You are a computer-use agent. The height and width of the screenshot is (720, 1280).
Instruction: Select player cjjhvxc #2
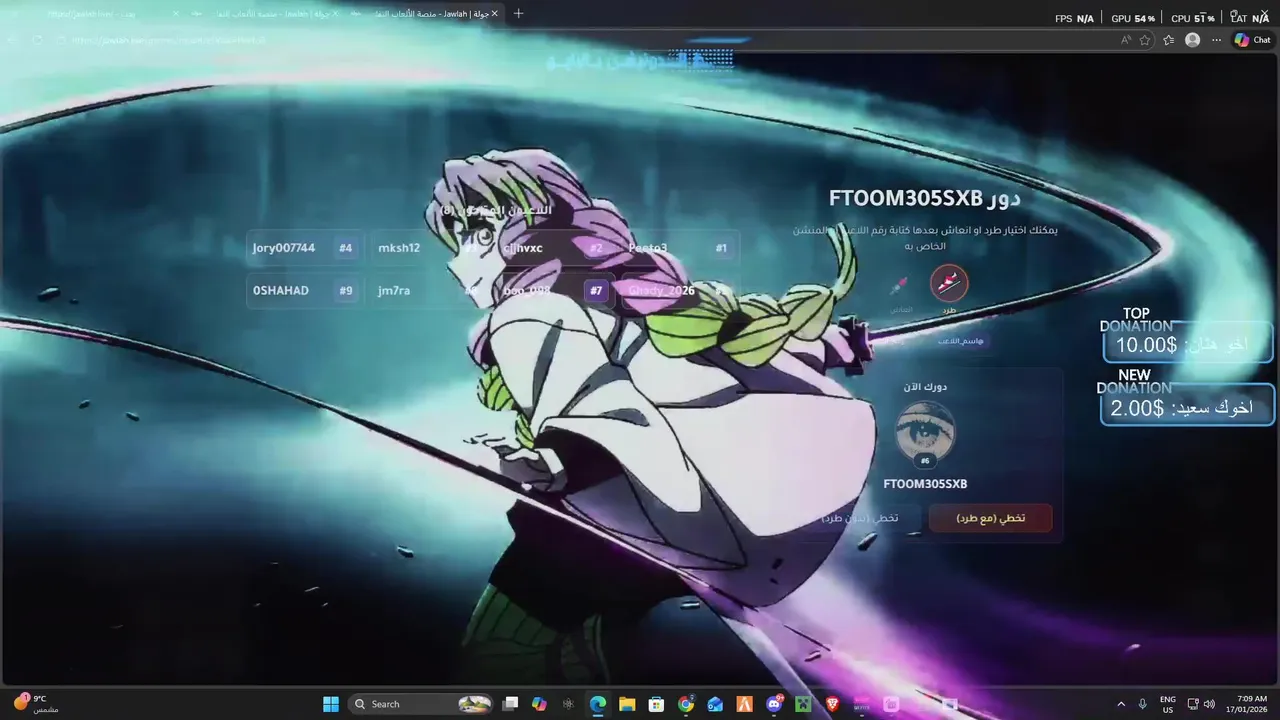click(555, 248)
